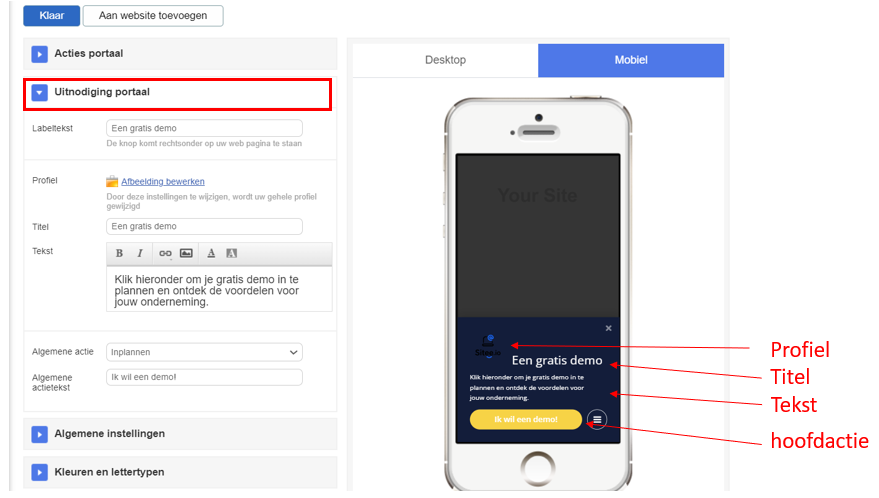This screenshot has width=879, height=498.
Task: Collapse the Uitnodiging portaal section
Action: coord(39,93)
